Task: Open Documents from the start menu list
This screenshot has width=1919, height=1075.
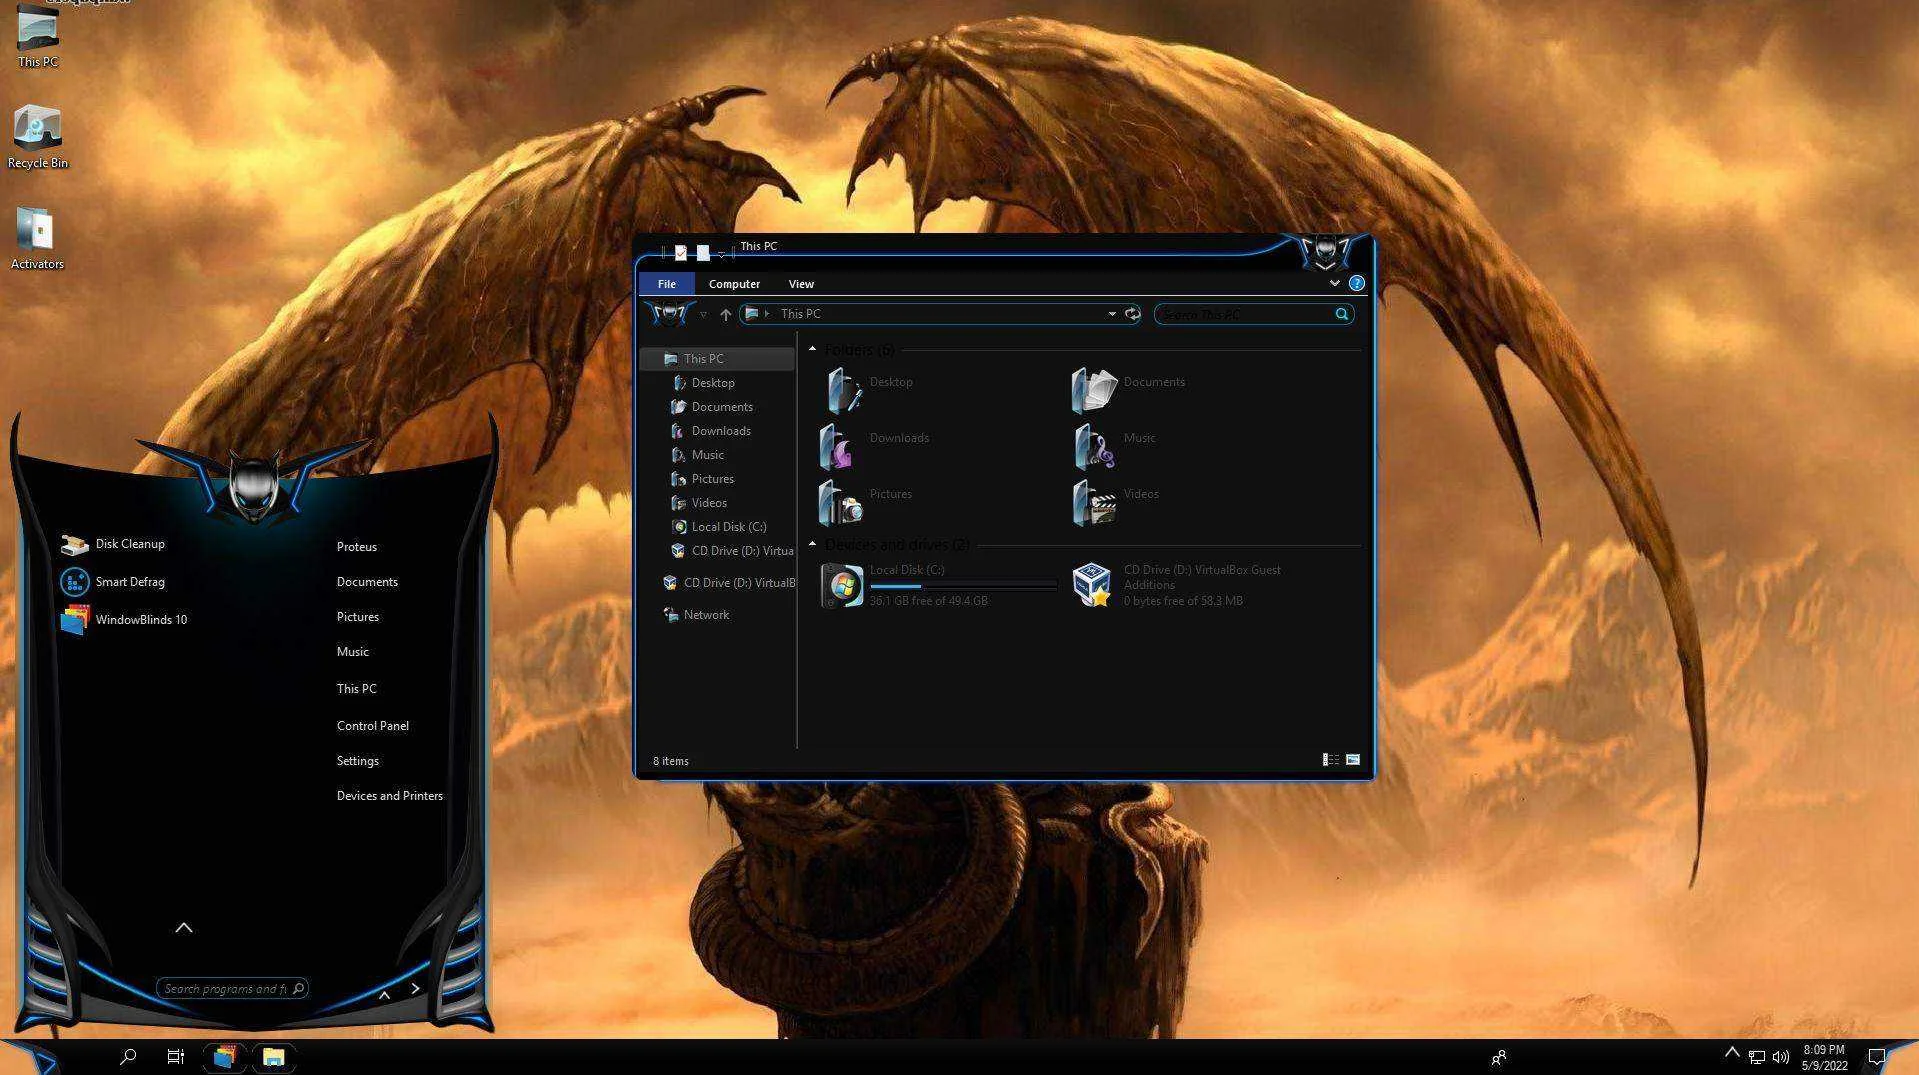Action: 367,582
